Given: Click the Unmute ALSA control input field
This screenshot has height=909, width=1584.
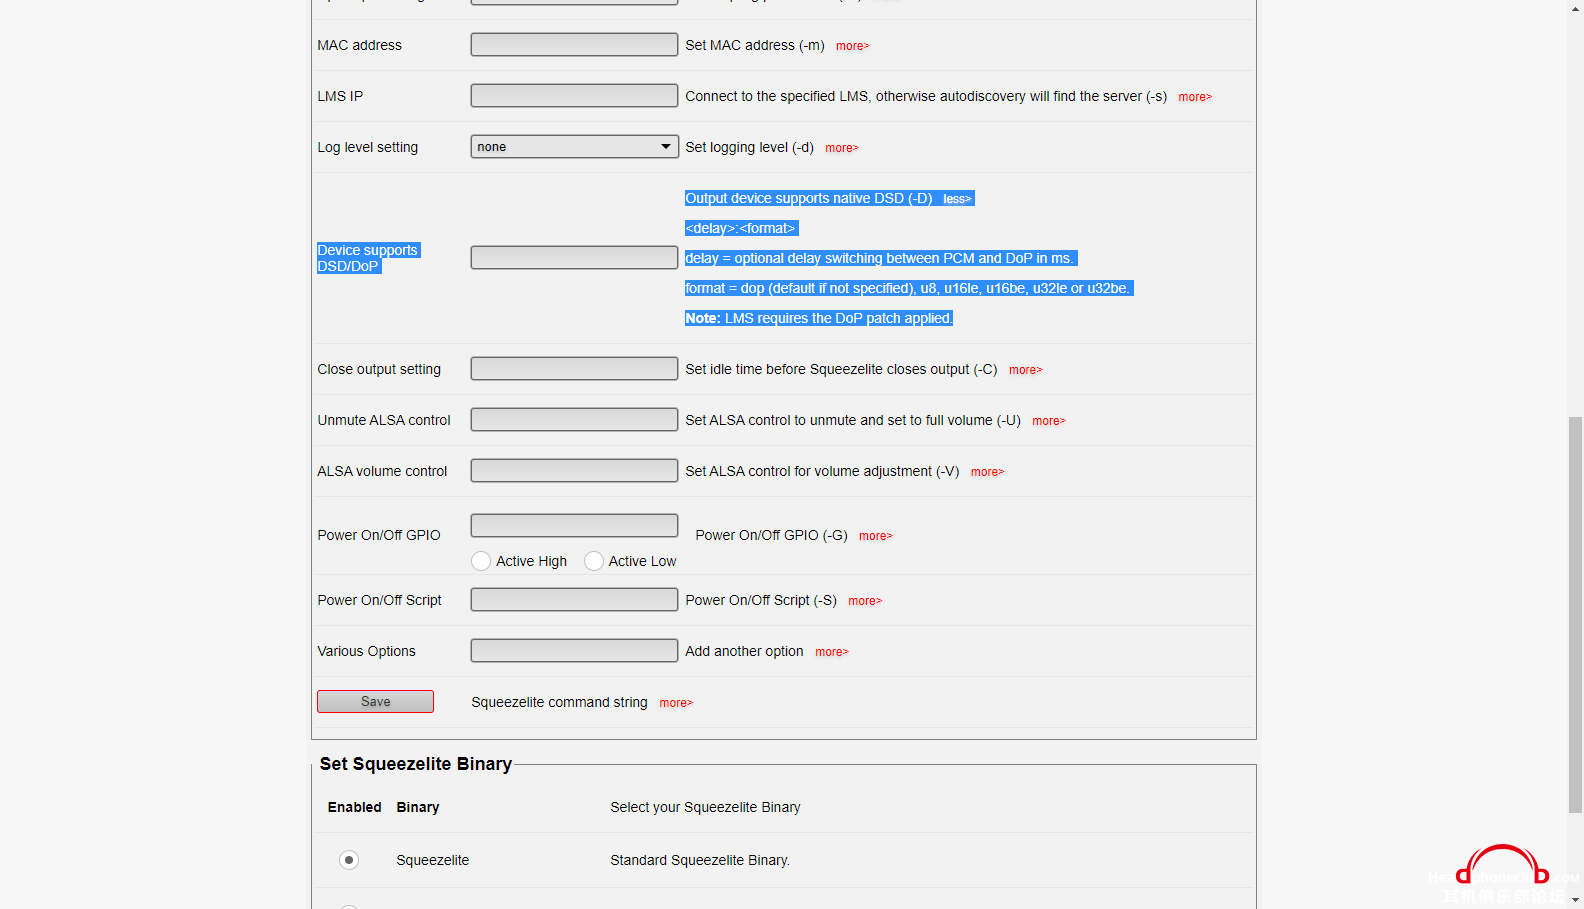Looking at the screenshot, I should click(x=574, y=420).
